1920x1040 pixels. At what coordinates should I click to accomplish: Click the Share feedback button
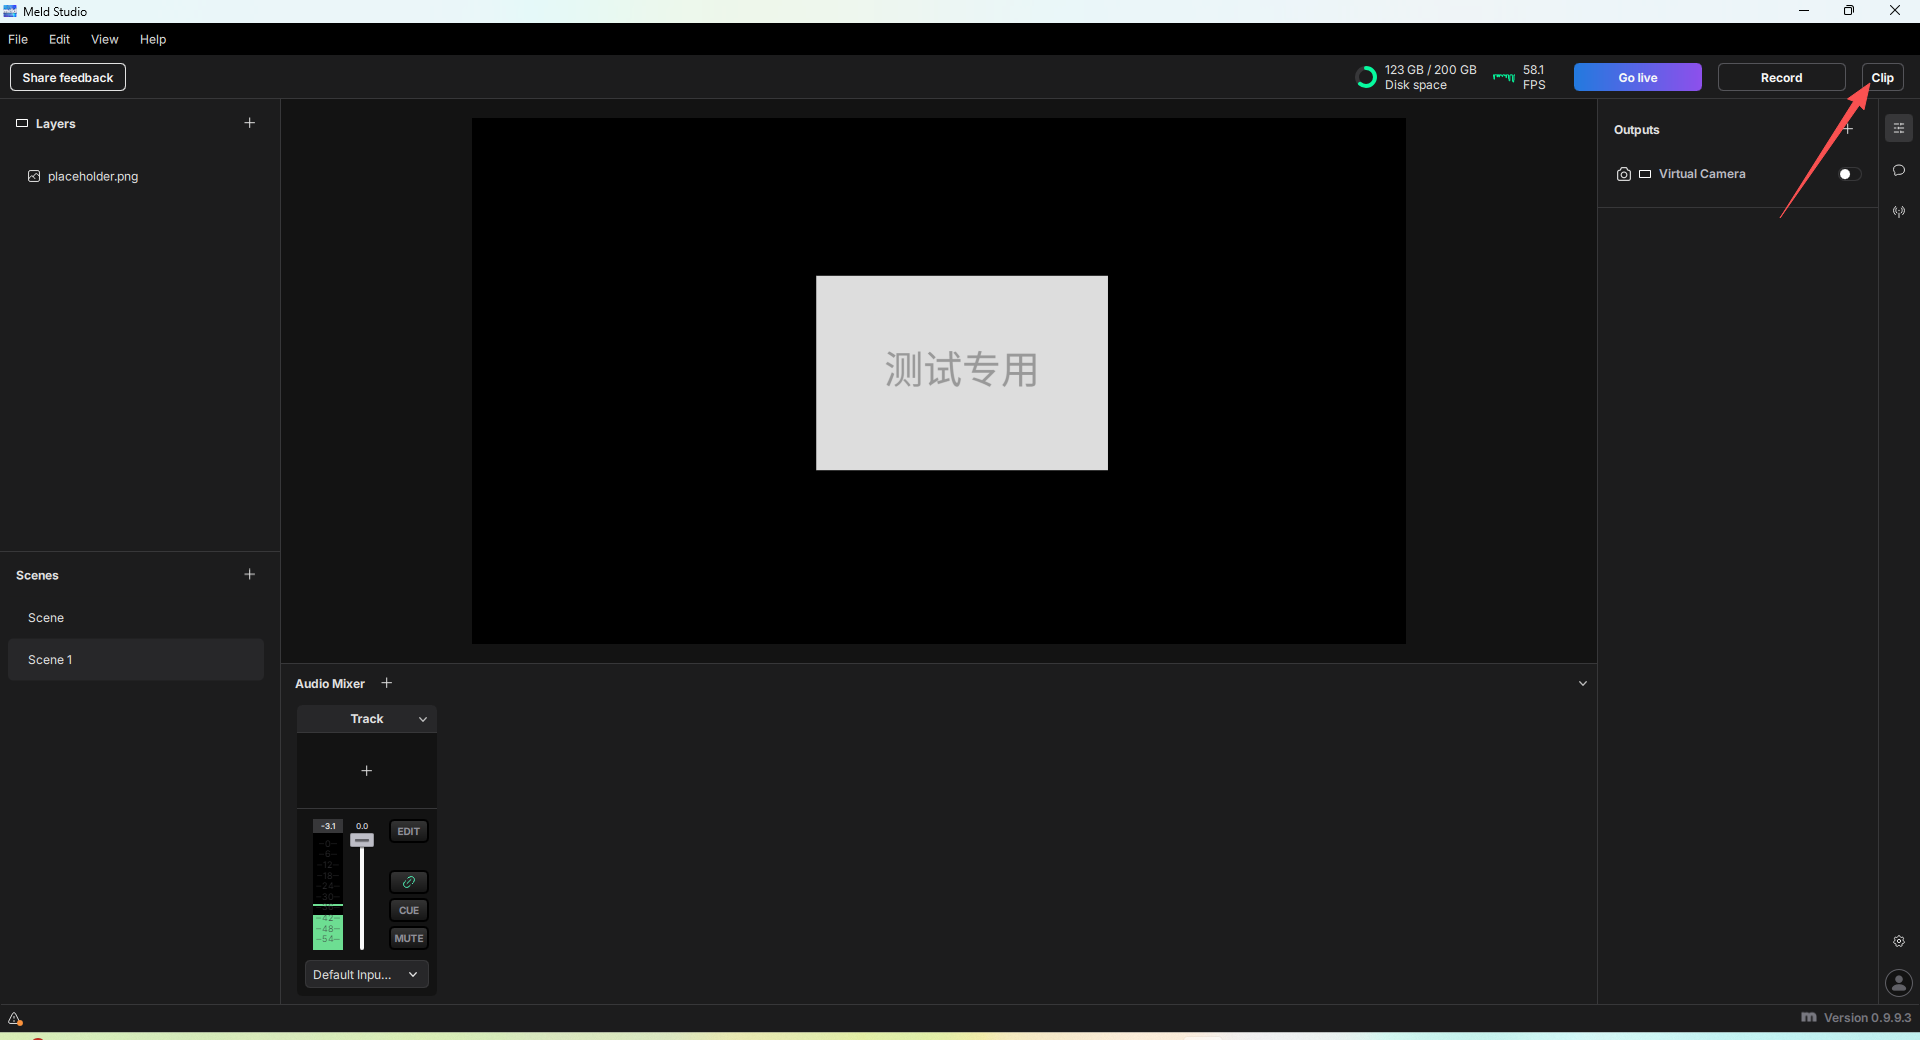(x=67, y=77)
